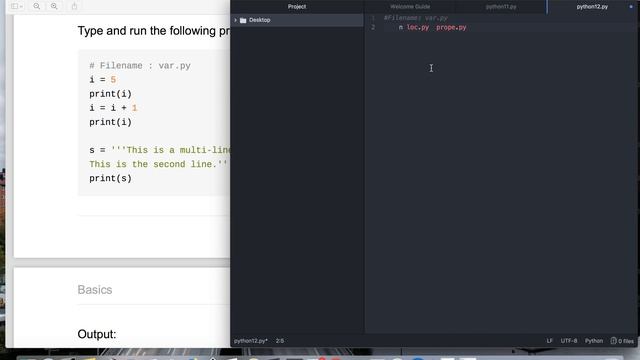The width and height of the screenshot is (640, 360).
Task: Open the Python grammar selector in status bar
Action: (x=594, y=341)
